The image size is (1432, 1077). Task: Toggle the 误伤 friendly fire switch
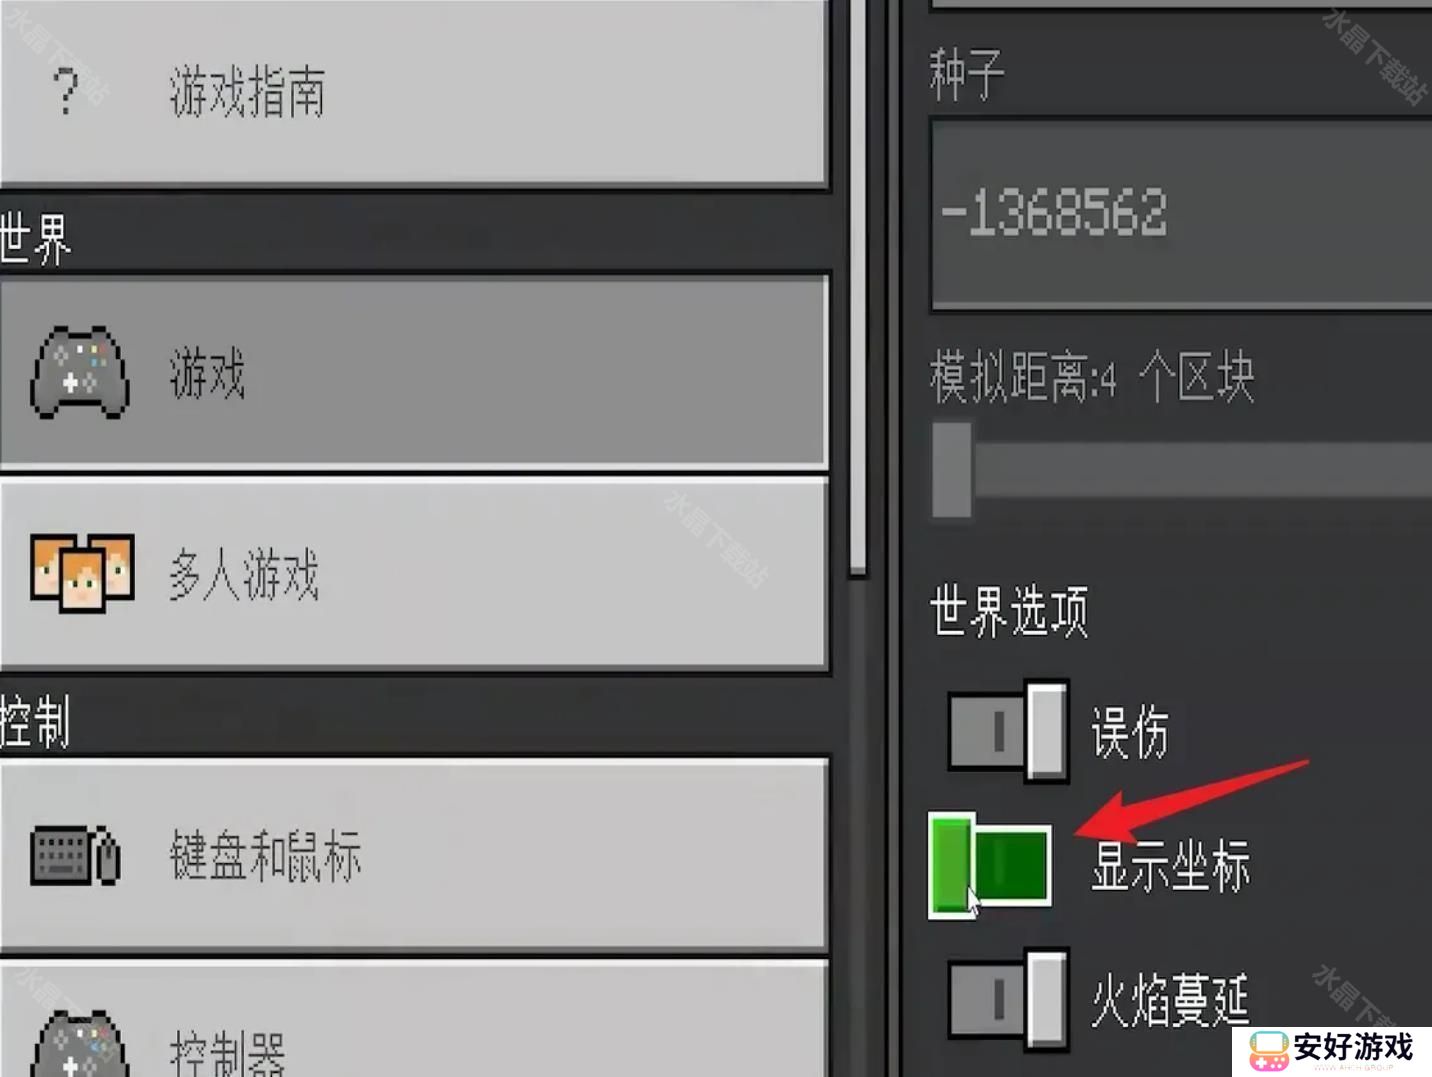1009,732
